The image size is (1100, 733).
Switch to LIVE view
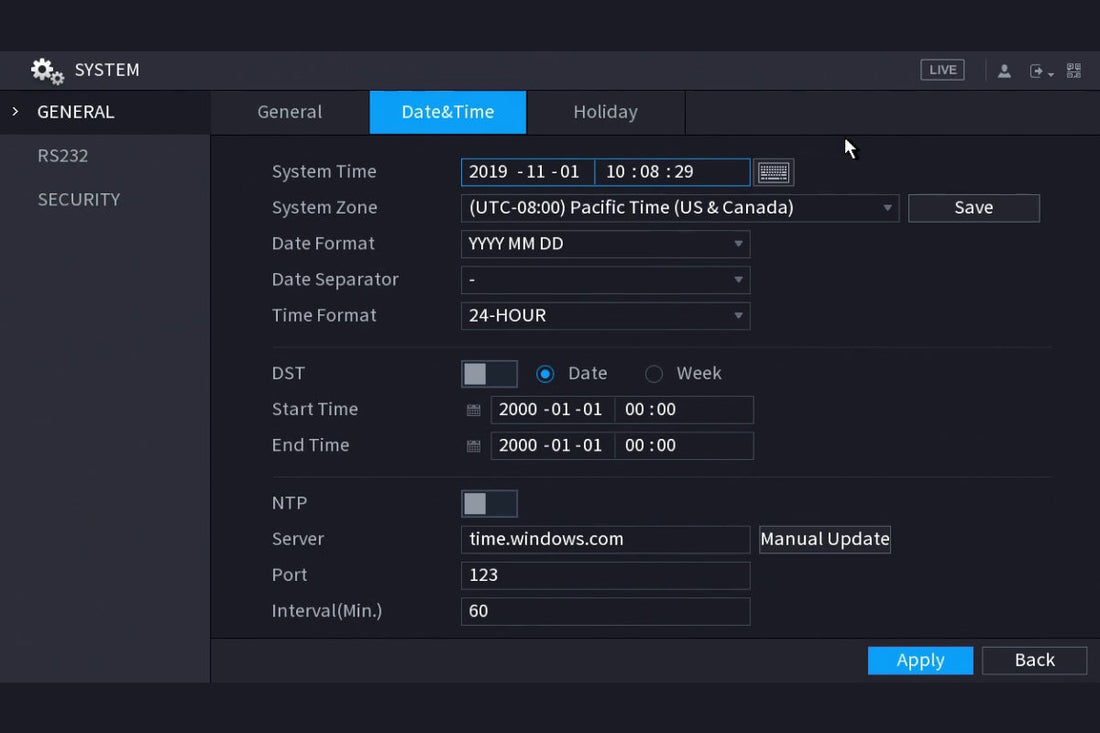(x=941, y=69)
